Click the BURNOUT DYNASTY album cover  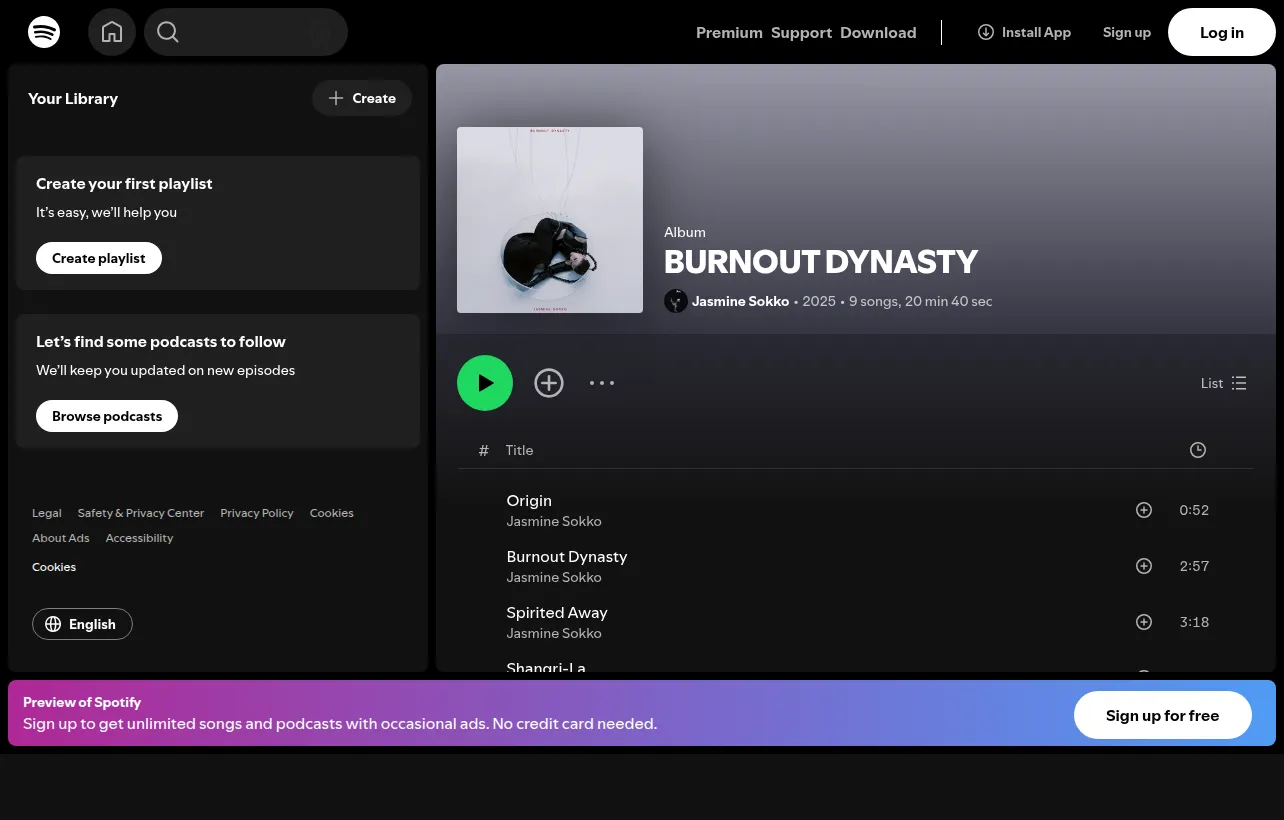pyautogui.click(x=550, y=220)
